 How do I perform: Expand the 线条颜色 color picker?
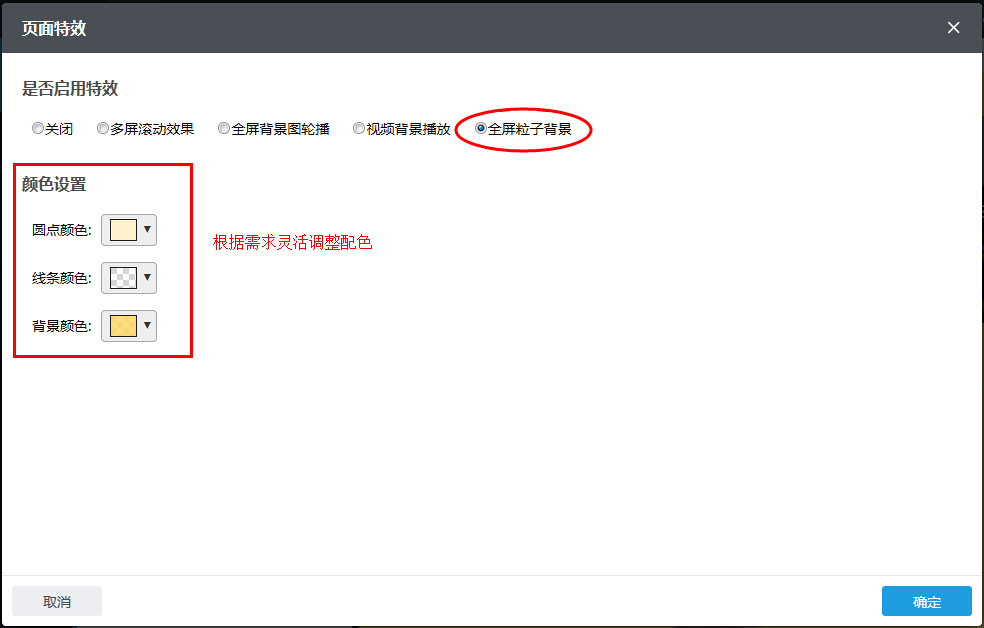click(148, 277)
